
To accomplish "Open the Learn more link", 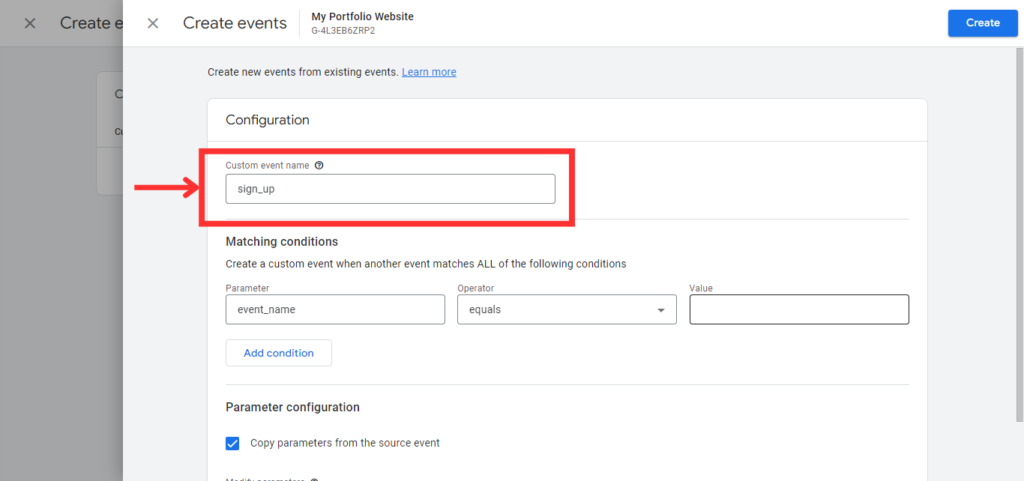I will click(x=429, y=72).
